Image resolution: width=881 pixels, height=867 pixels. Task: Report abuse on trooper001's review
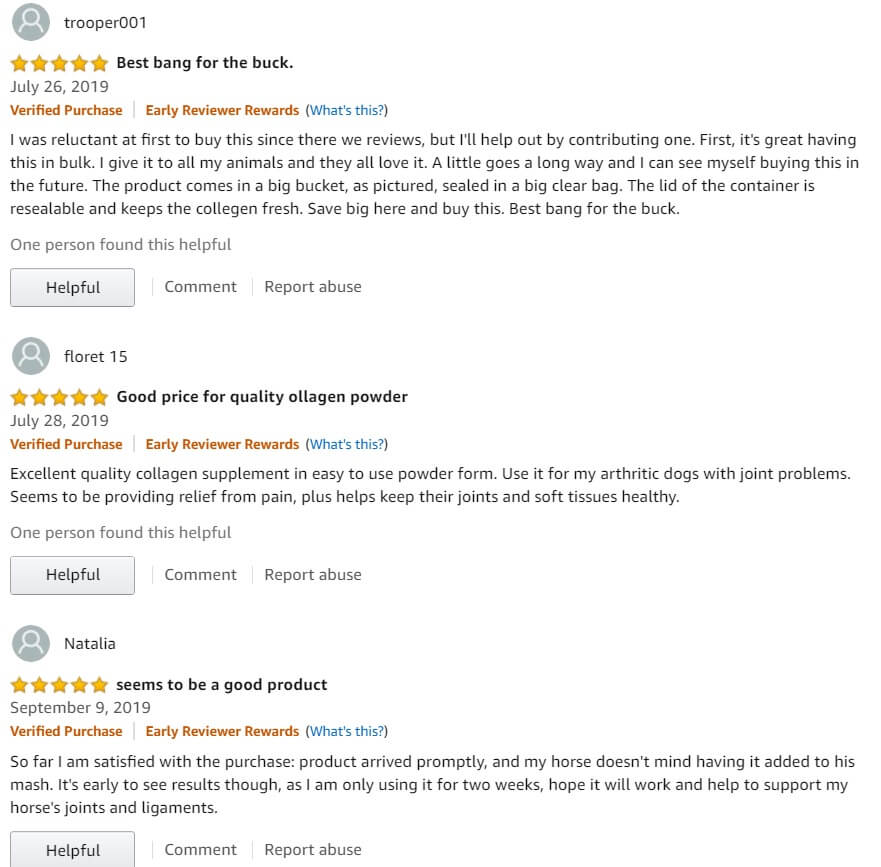(x=313, y=287)
